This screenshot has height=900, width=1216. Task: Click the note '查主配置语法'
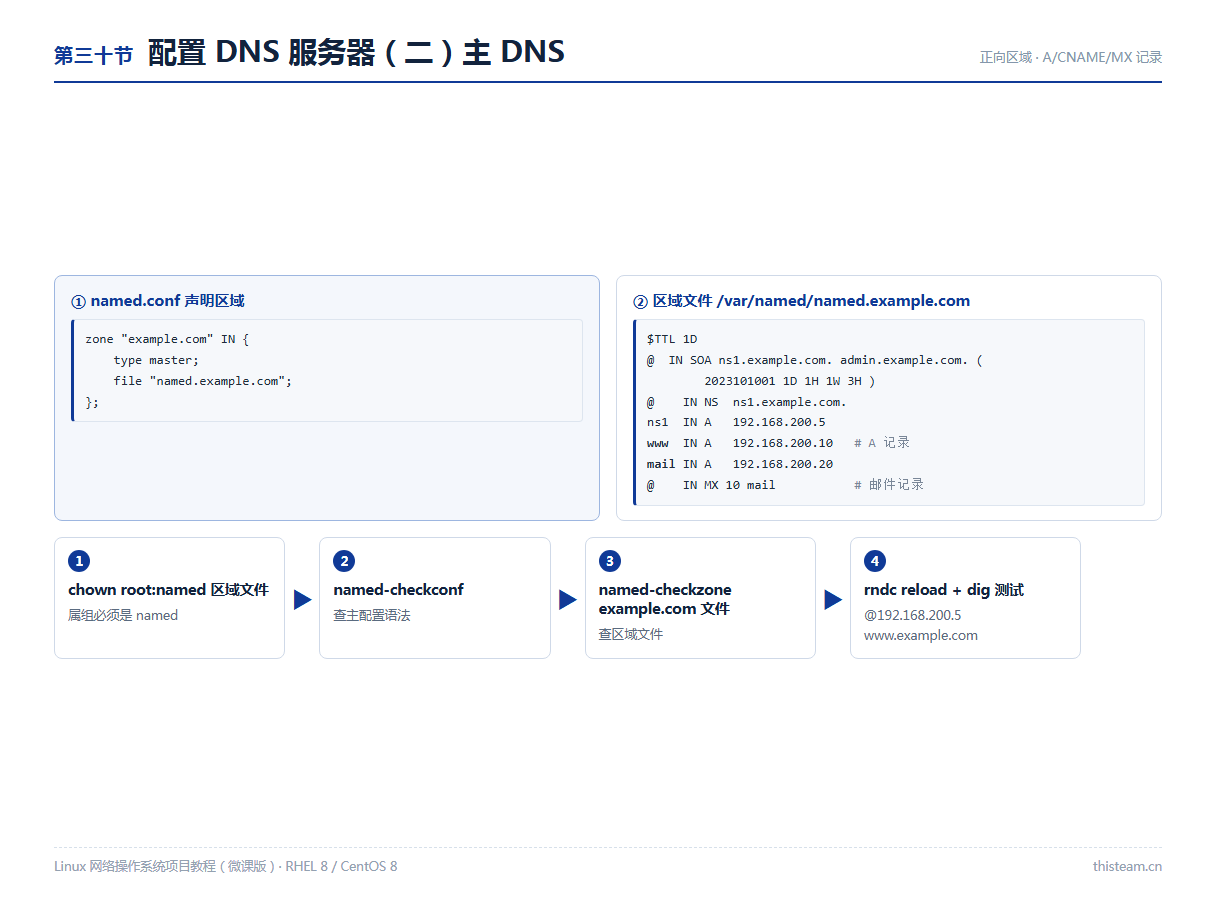pyautogui.click(x=372, y=615)
